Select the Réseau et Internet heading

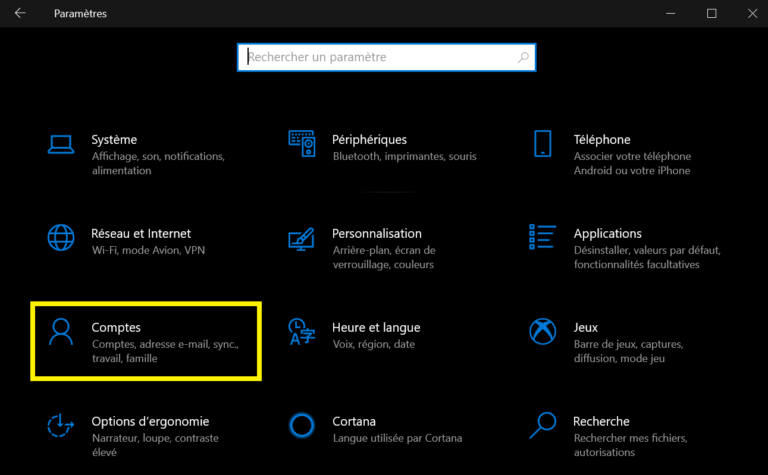[x=141, y=234]
